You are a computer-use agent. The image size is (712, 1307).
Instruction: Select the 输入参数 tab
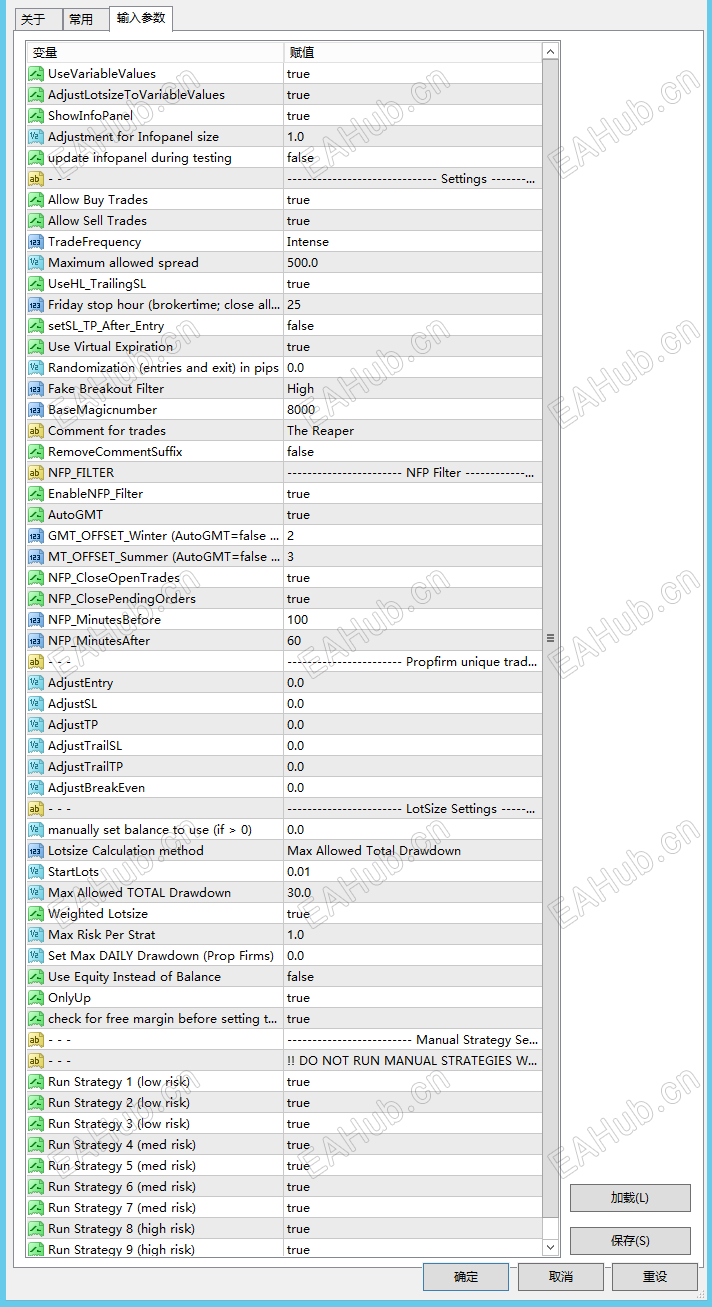141,18
